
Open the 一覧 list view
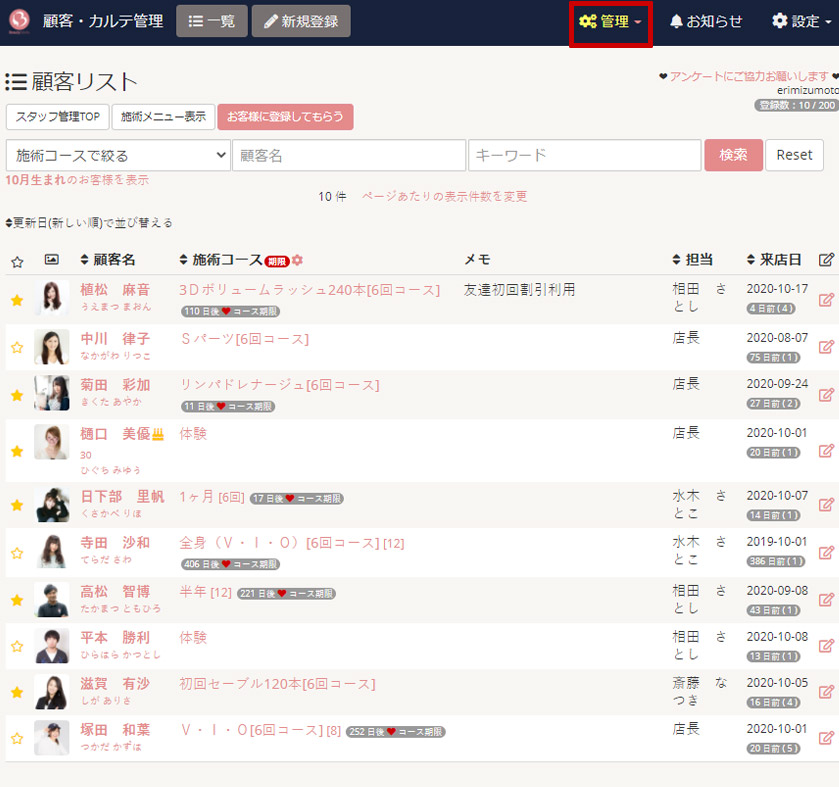(x=212, y=21)
